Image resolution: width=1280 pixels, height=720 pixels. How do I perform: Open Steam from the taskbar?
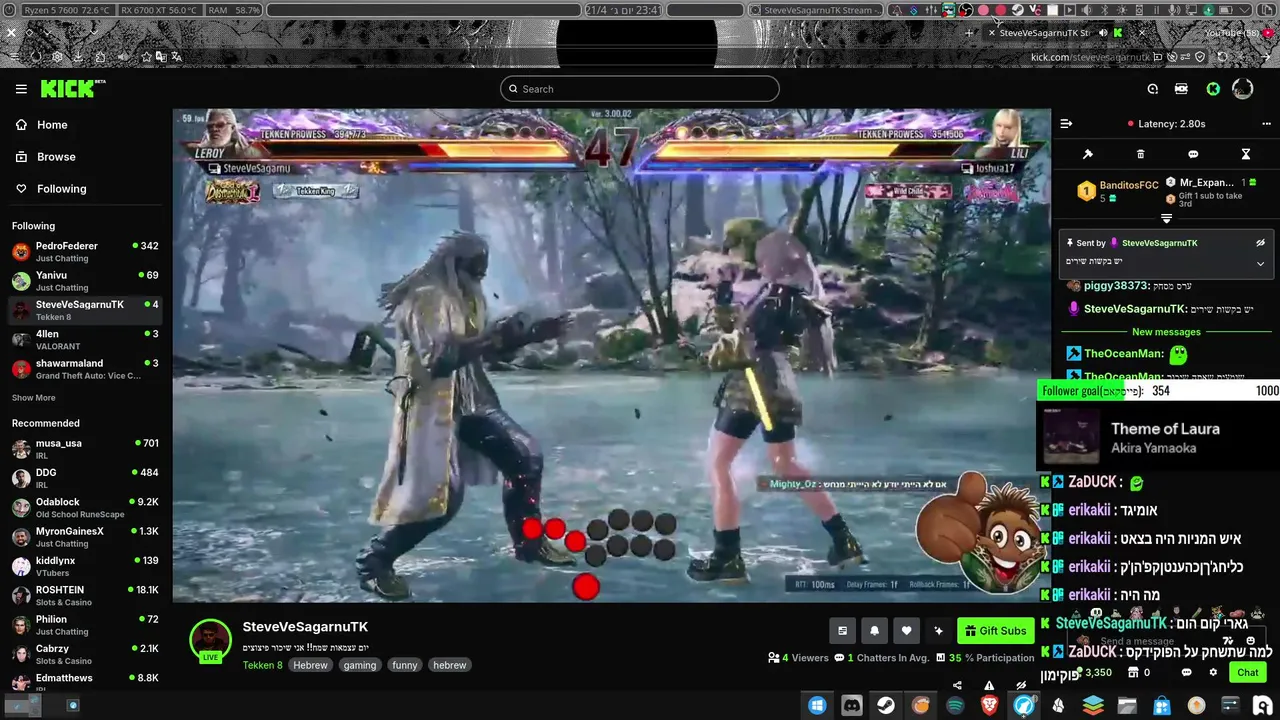coord(886,705)
